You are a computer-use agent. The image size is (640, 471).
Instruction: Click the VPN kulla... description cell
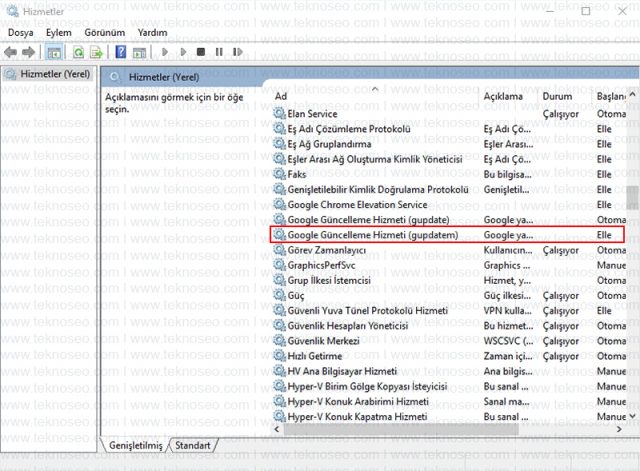click(x=508, y=311)
